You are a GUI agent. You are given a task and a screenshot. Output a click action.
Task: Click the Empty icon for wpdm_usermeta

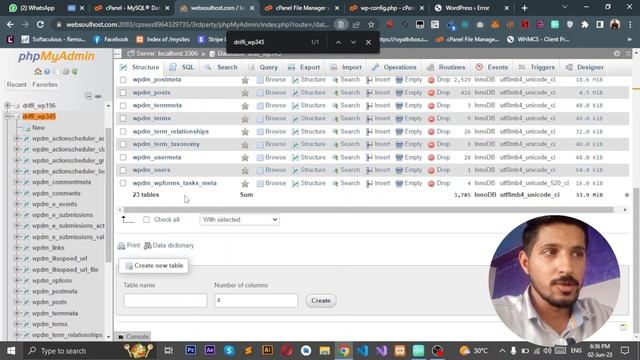point(399,158)
